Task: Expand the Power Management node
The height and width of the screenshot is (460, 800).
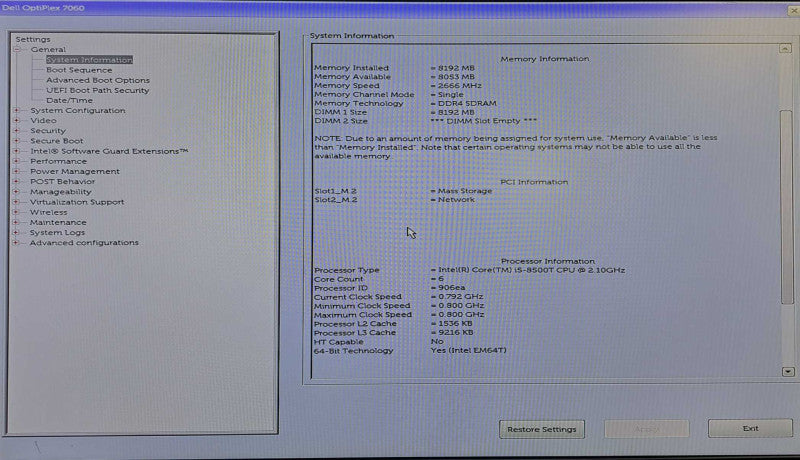Action: coord(16,171)
